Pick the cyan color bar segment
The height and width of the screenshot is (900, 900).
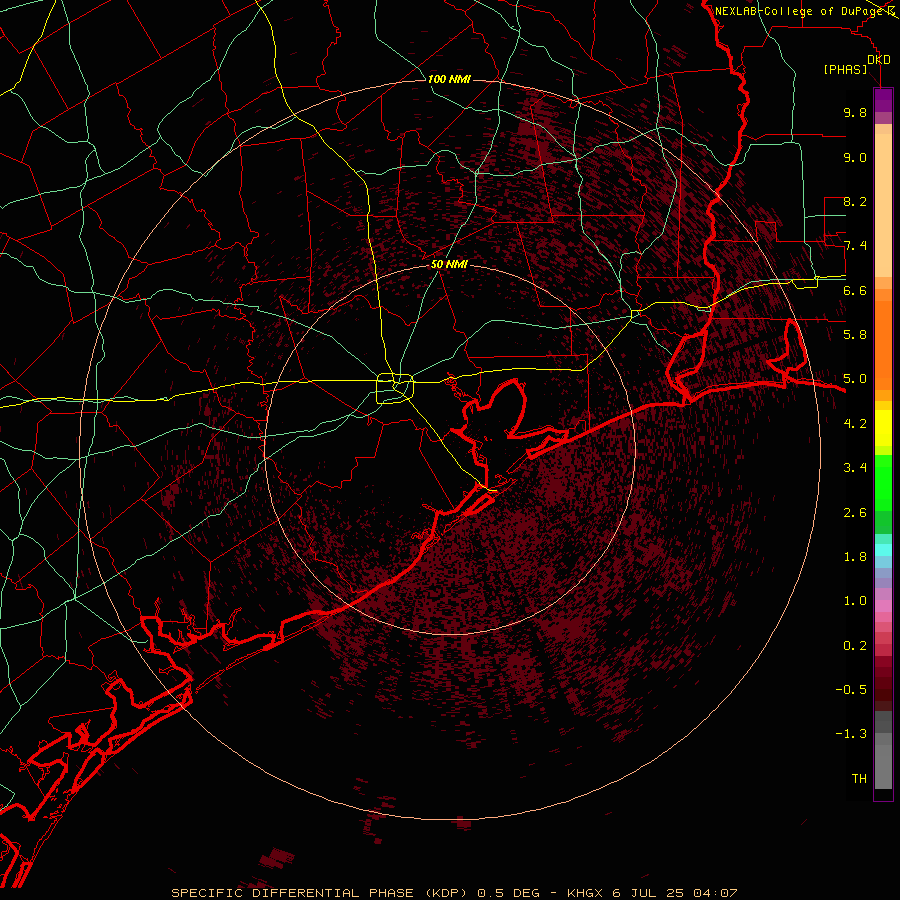[883, 550]
